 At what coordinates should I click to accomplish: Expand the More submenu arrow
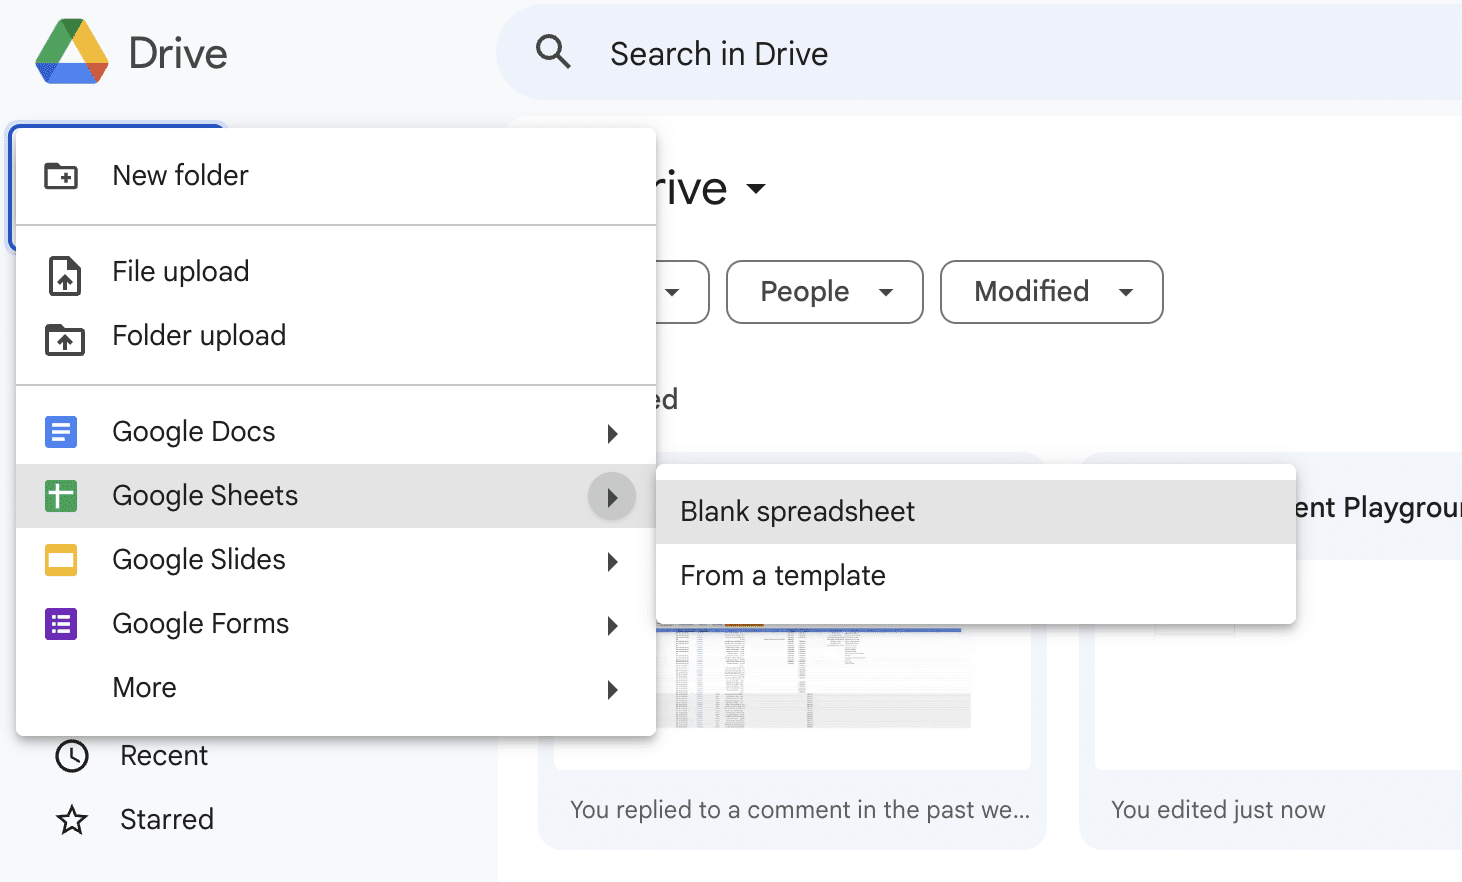tap(612, 689)
